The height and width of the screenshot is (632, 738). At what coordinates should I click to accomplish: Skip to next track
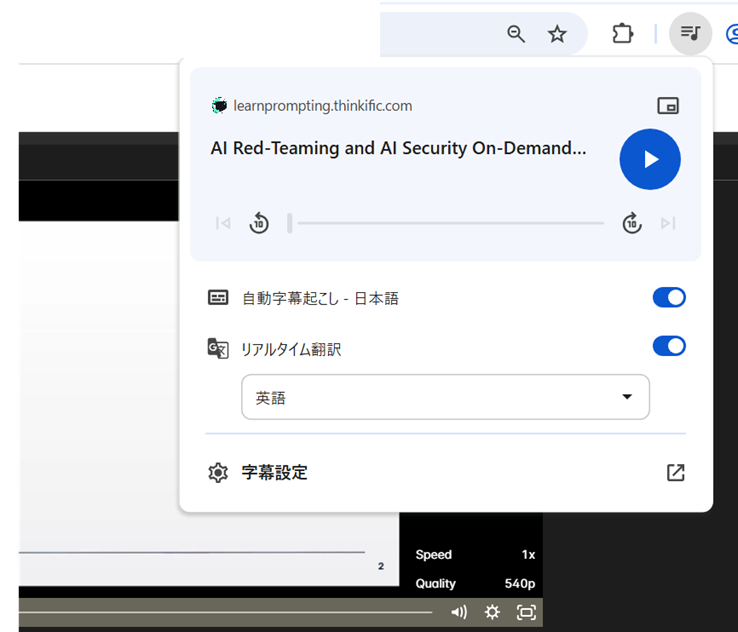coord(668,223)
